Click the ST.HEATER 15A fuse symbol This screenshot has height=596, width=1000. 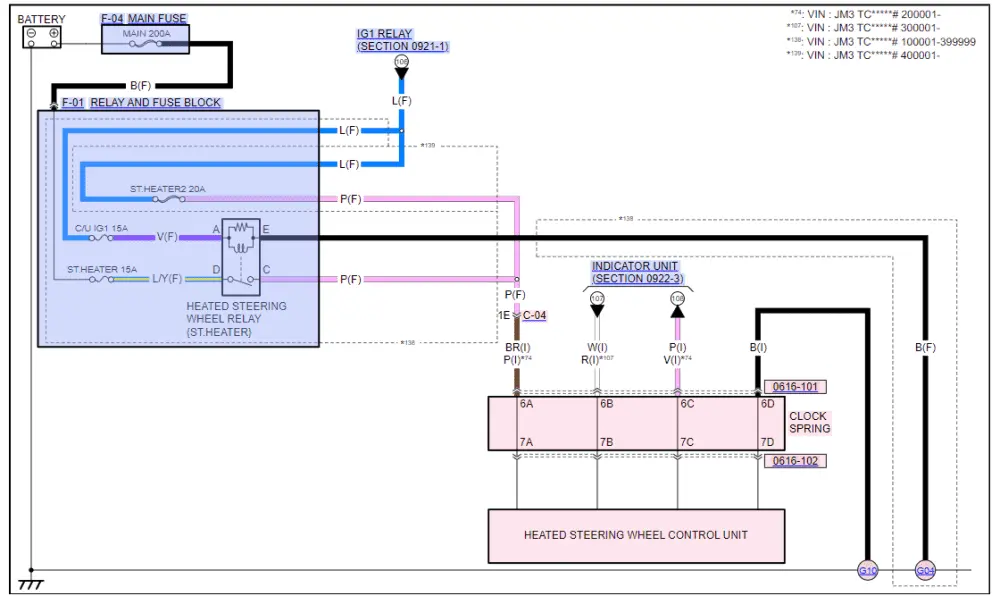coord(102,279)
